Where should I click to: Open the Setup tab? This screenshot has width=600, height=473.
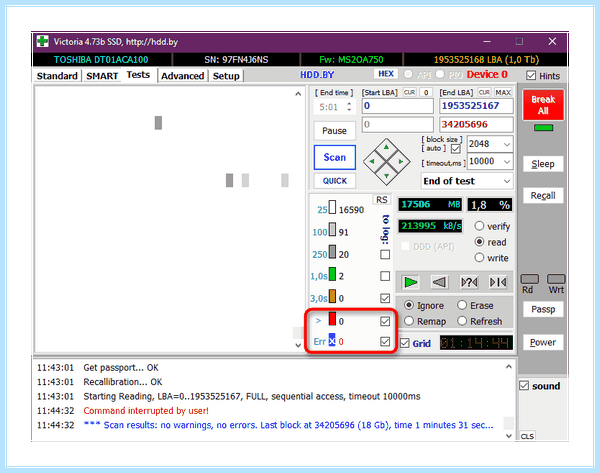[x=226, y=76]
